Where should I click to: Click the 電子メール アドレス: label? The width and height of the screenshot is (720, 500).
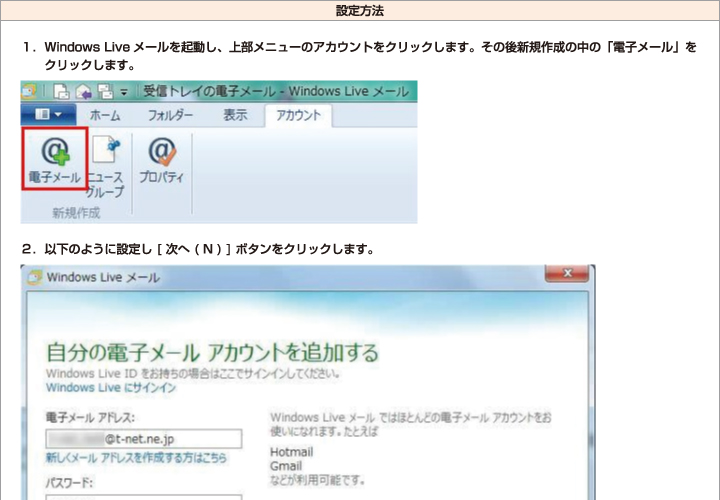click(x=90, y=417)
